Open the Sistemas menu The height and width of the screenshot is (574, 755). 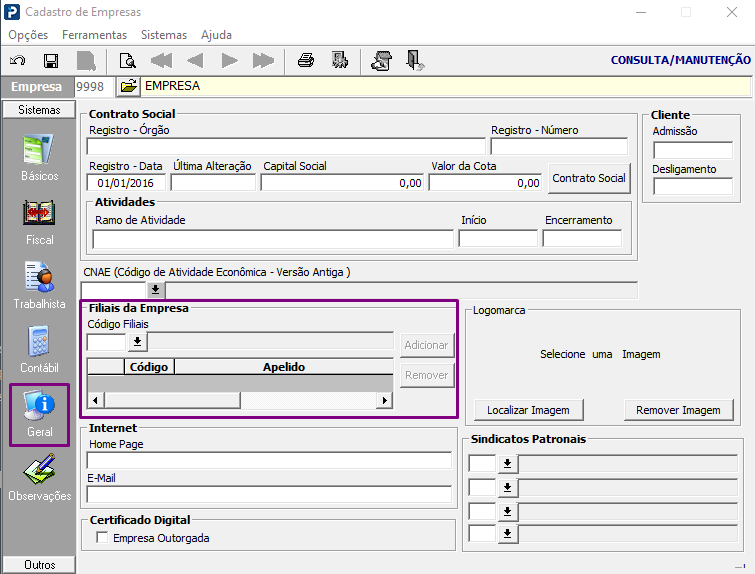coord(163,35)
